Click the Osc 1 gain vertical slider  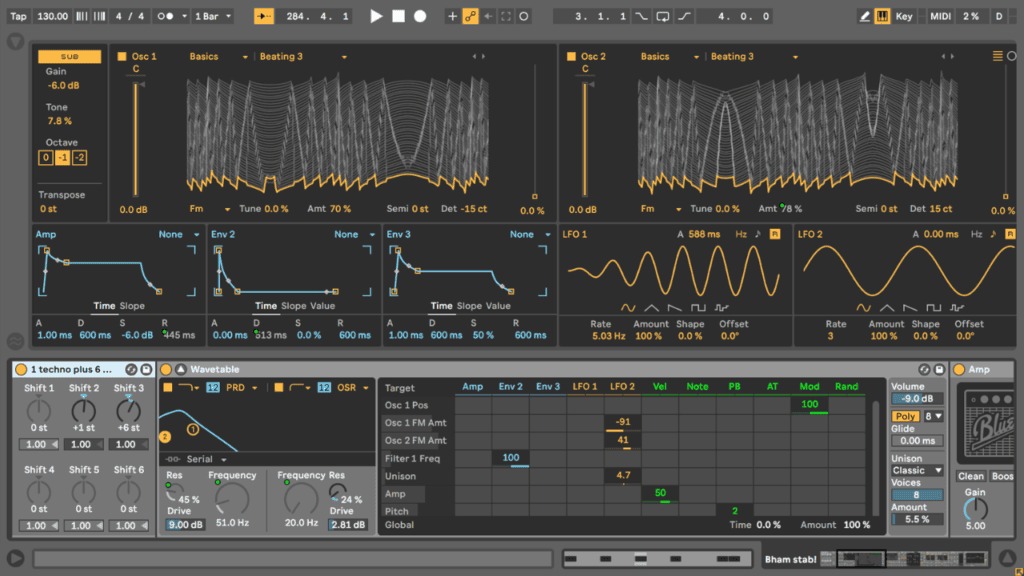pyautogui.click(x=134, y=140)
